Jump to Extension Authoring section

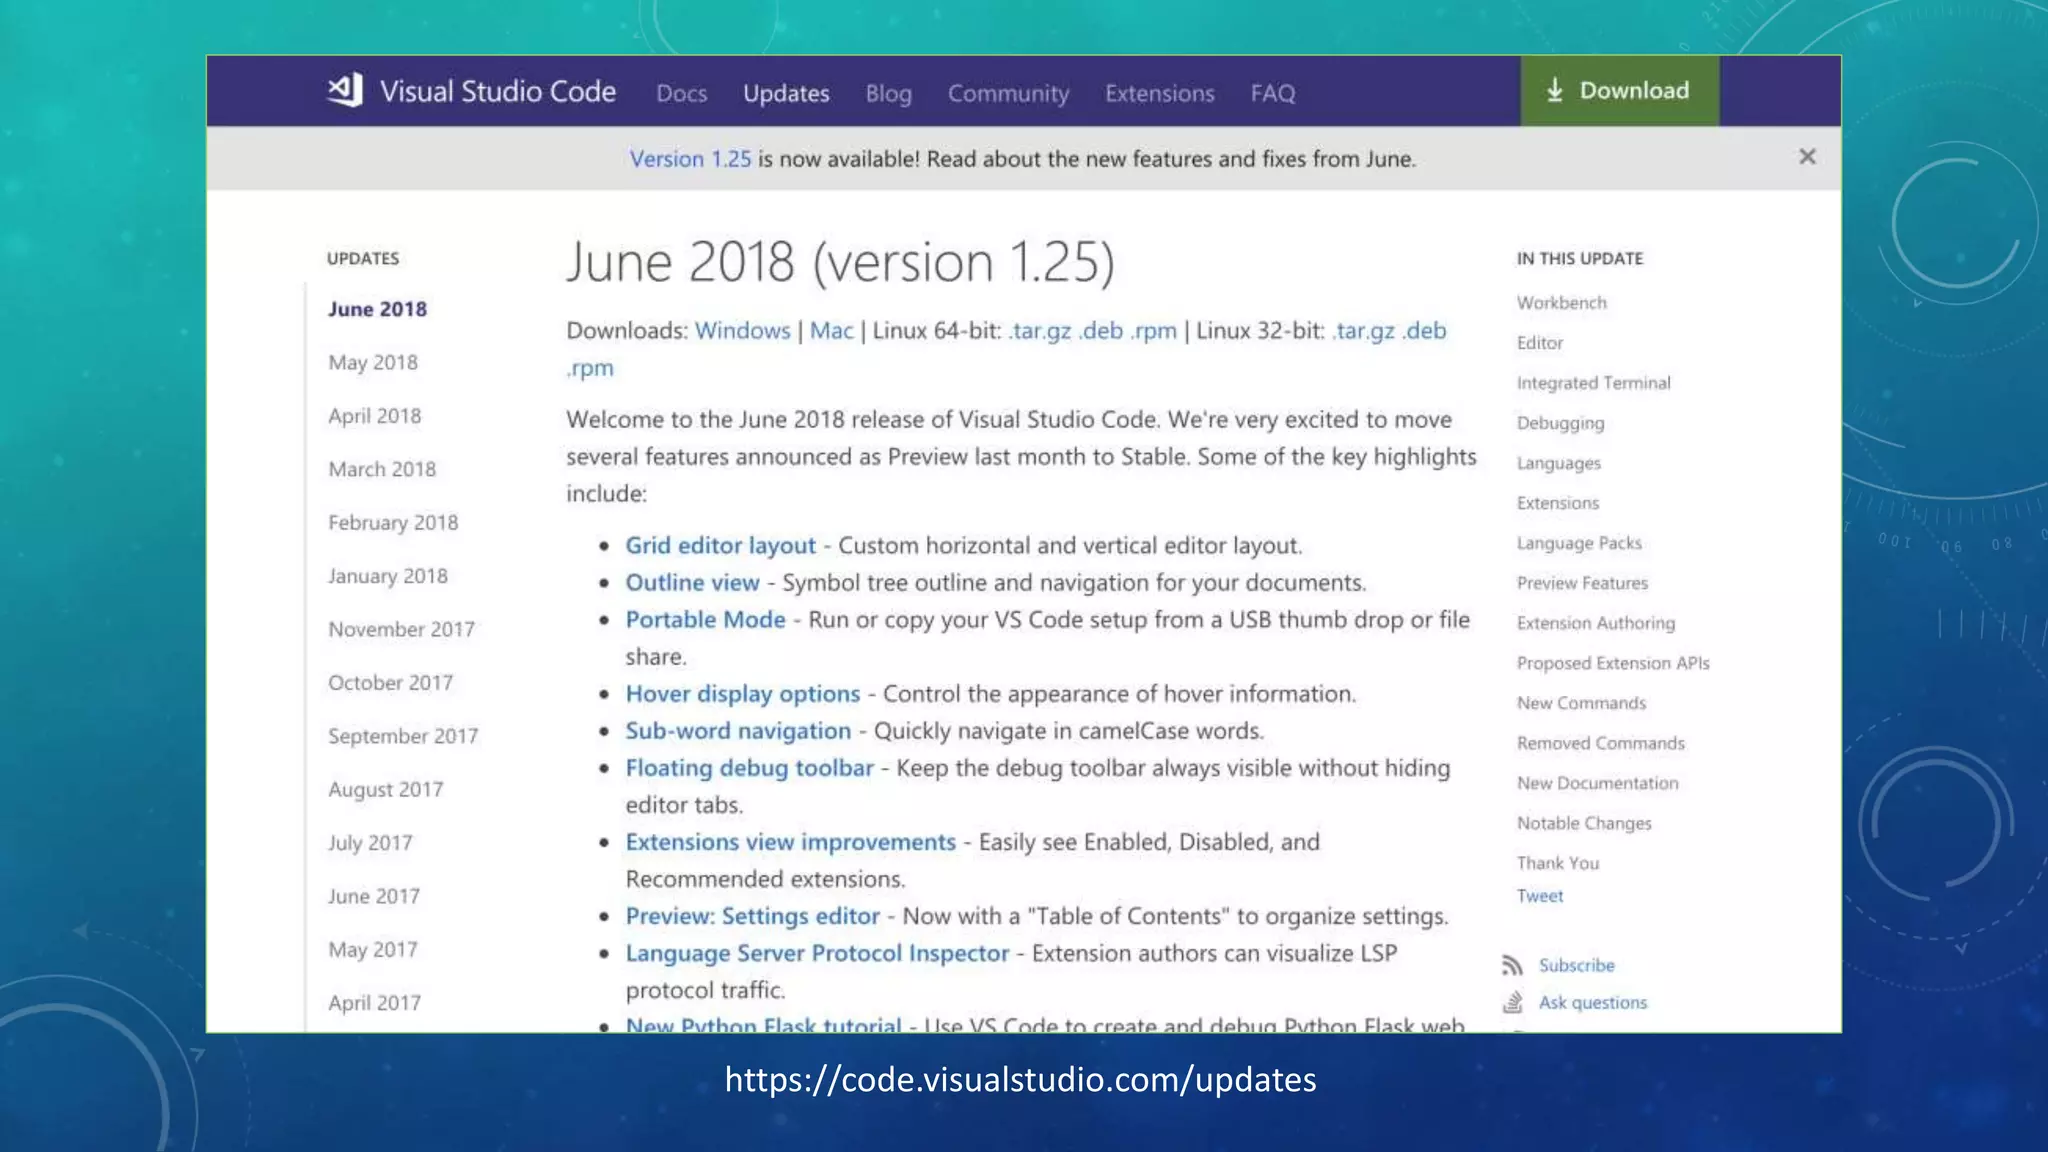(x=1595, y=623)
